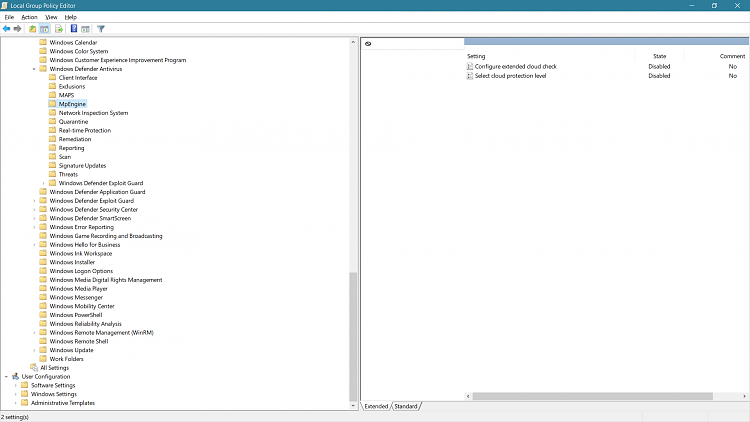This screenshot has height=422, width=750.
Task: Click the All Settings node icon
Action: click(x=34, y=367)
